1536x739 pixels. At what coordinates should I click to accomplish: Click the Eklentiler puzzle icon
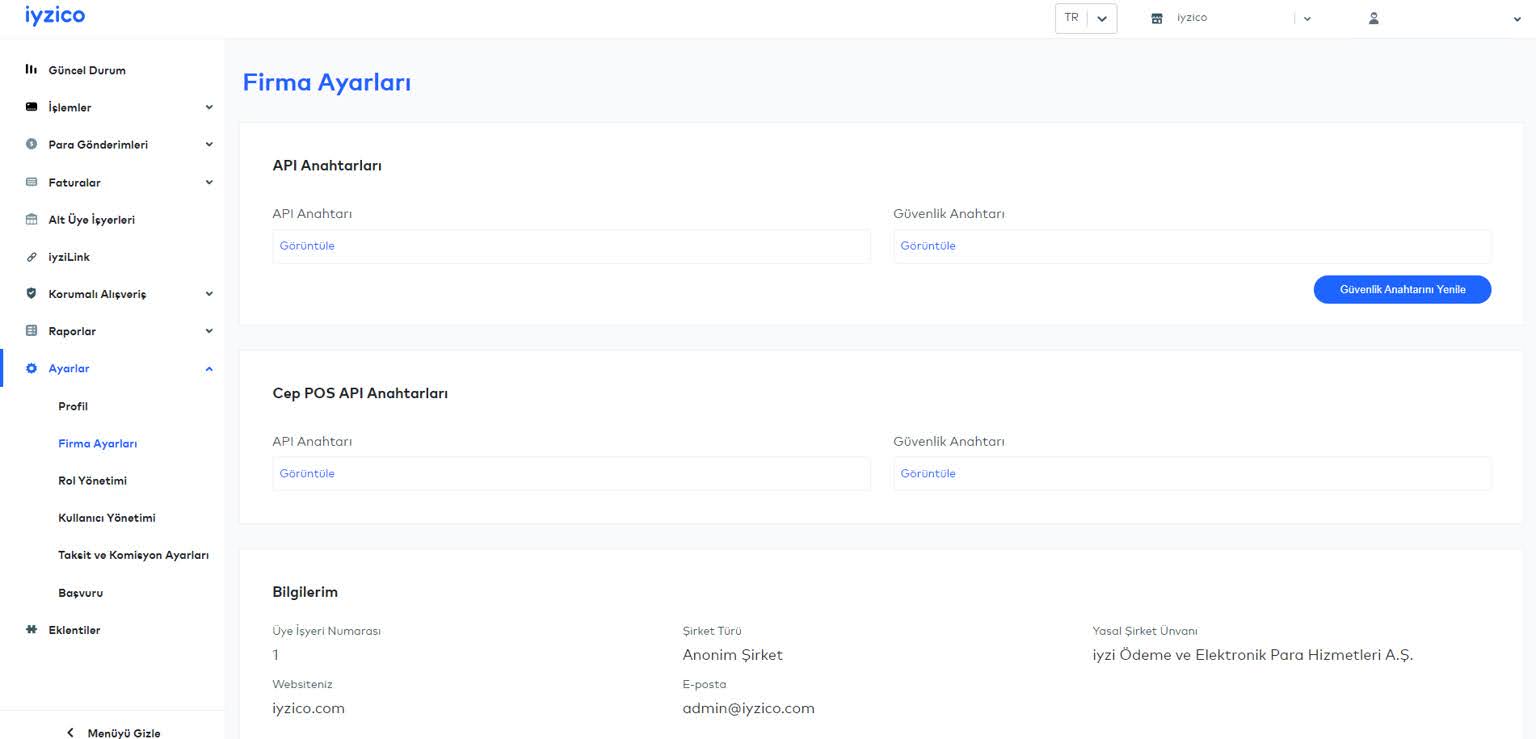click(x=31, y=630)
